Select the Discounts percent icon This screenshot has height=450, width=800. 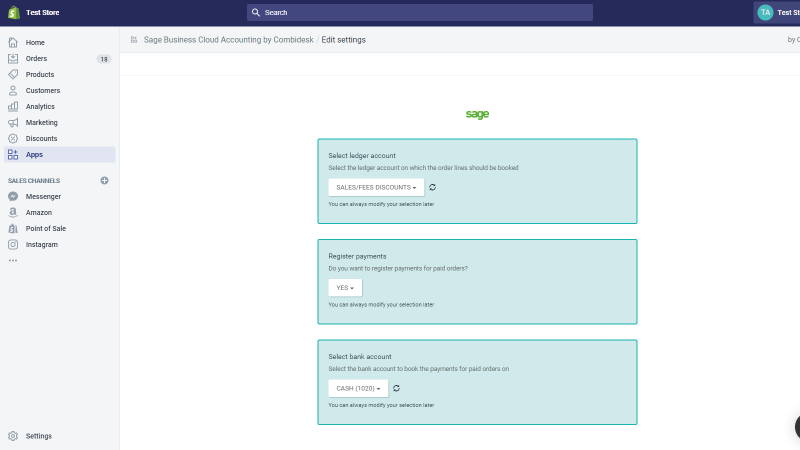13,138
